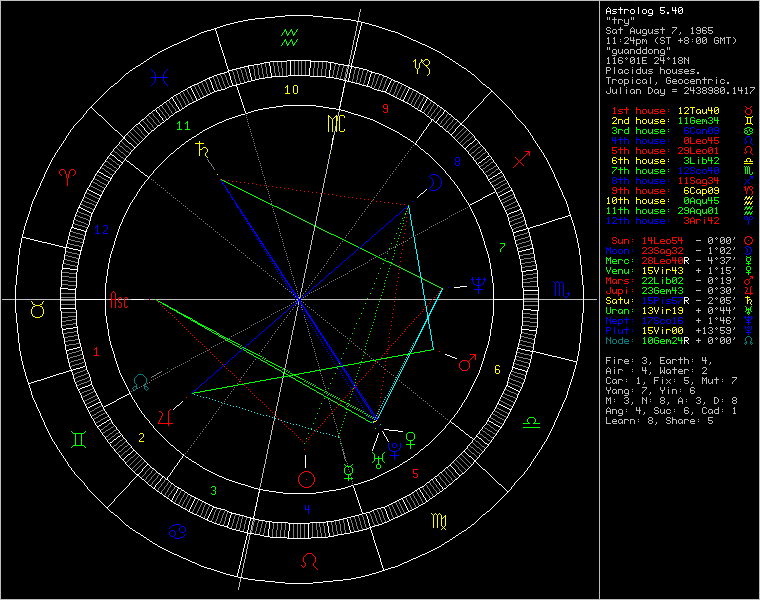Click the Uranus glyph in the wheel
Screen dimensions: 760x600
pyautogui.click(x=378, y=459)
